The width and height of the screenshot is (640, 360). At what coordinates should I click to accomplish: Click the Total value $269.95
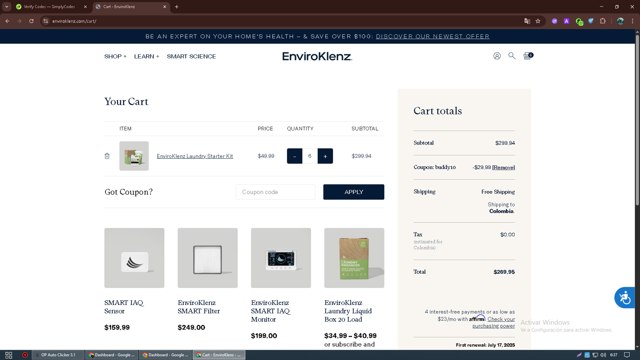pos(504,272)
